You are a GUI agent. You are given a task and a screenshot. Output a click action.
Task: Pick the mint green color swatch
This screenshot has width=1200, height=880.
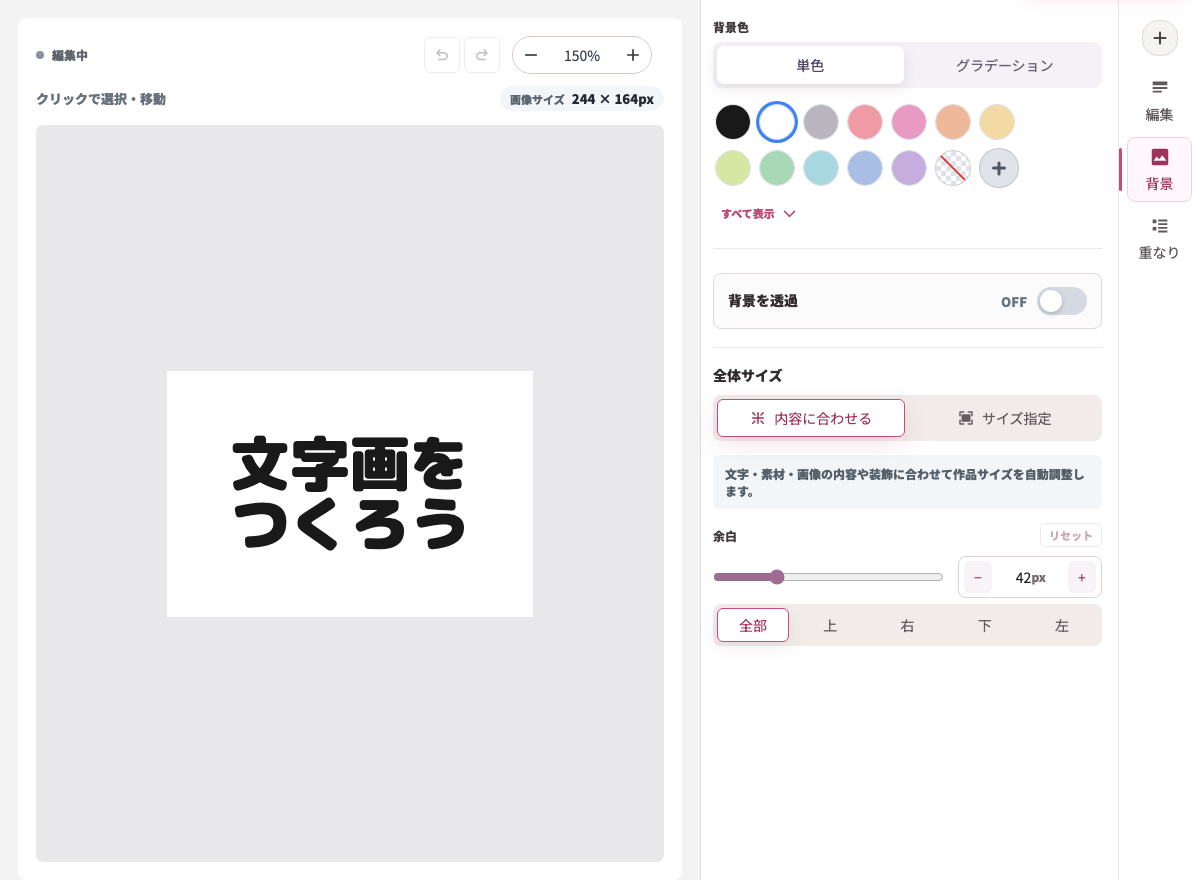(777, 168)
